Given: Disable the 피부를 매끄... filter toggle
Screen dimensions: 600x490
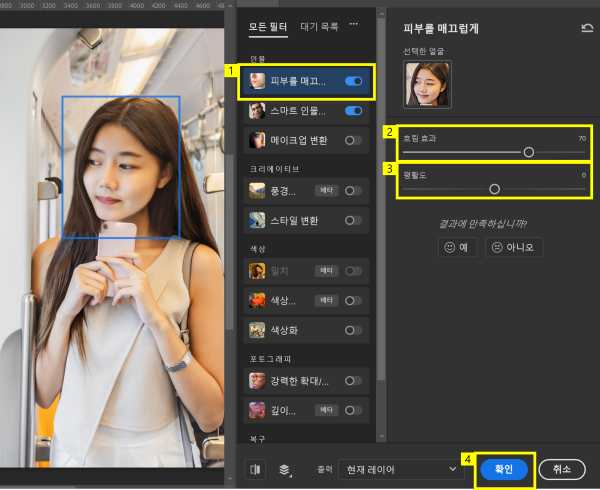Looking at the screenshot, I should pyautogui.click(x=354, y=81).
